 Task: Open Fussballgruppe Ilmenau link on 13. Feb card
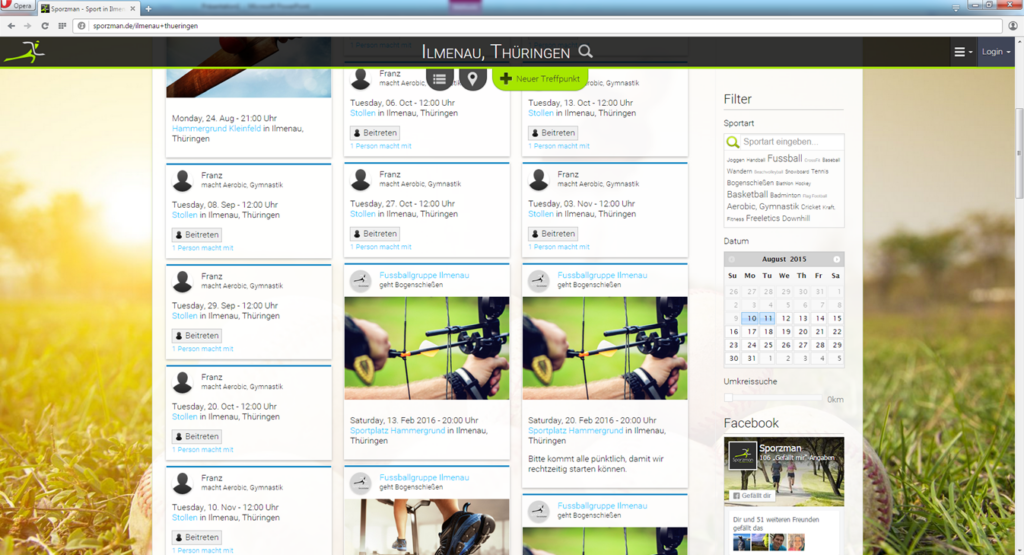click(x=424, y=275)
